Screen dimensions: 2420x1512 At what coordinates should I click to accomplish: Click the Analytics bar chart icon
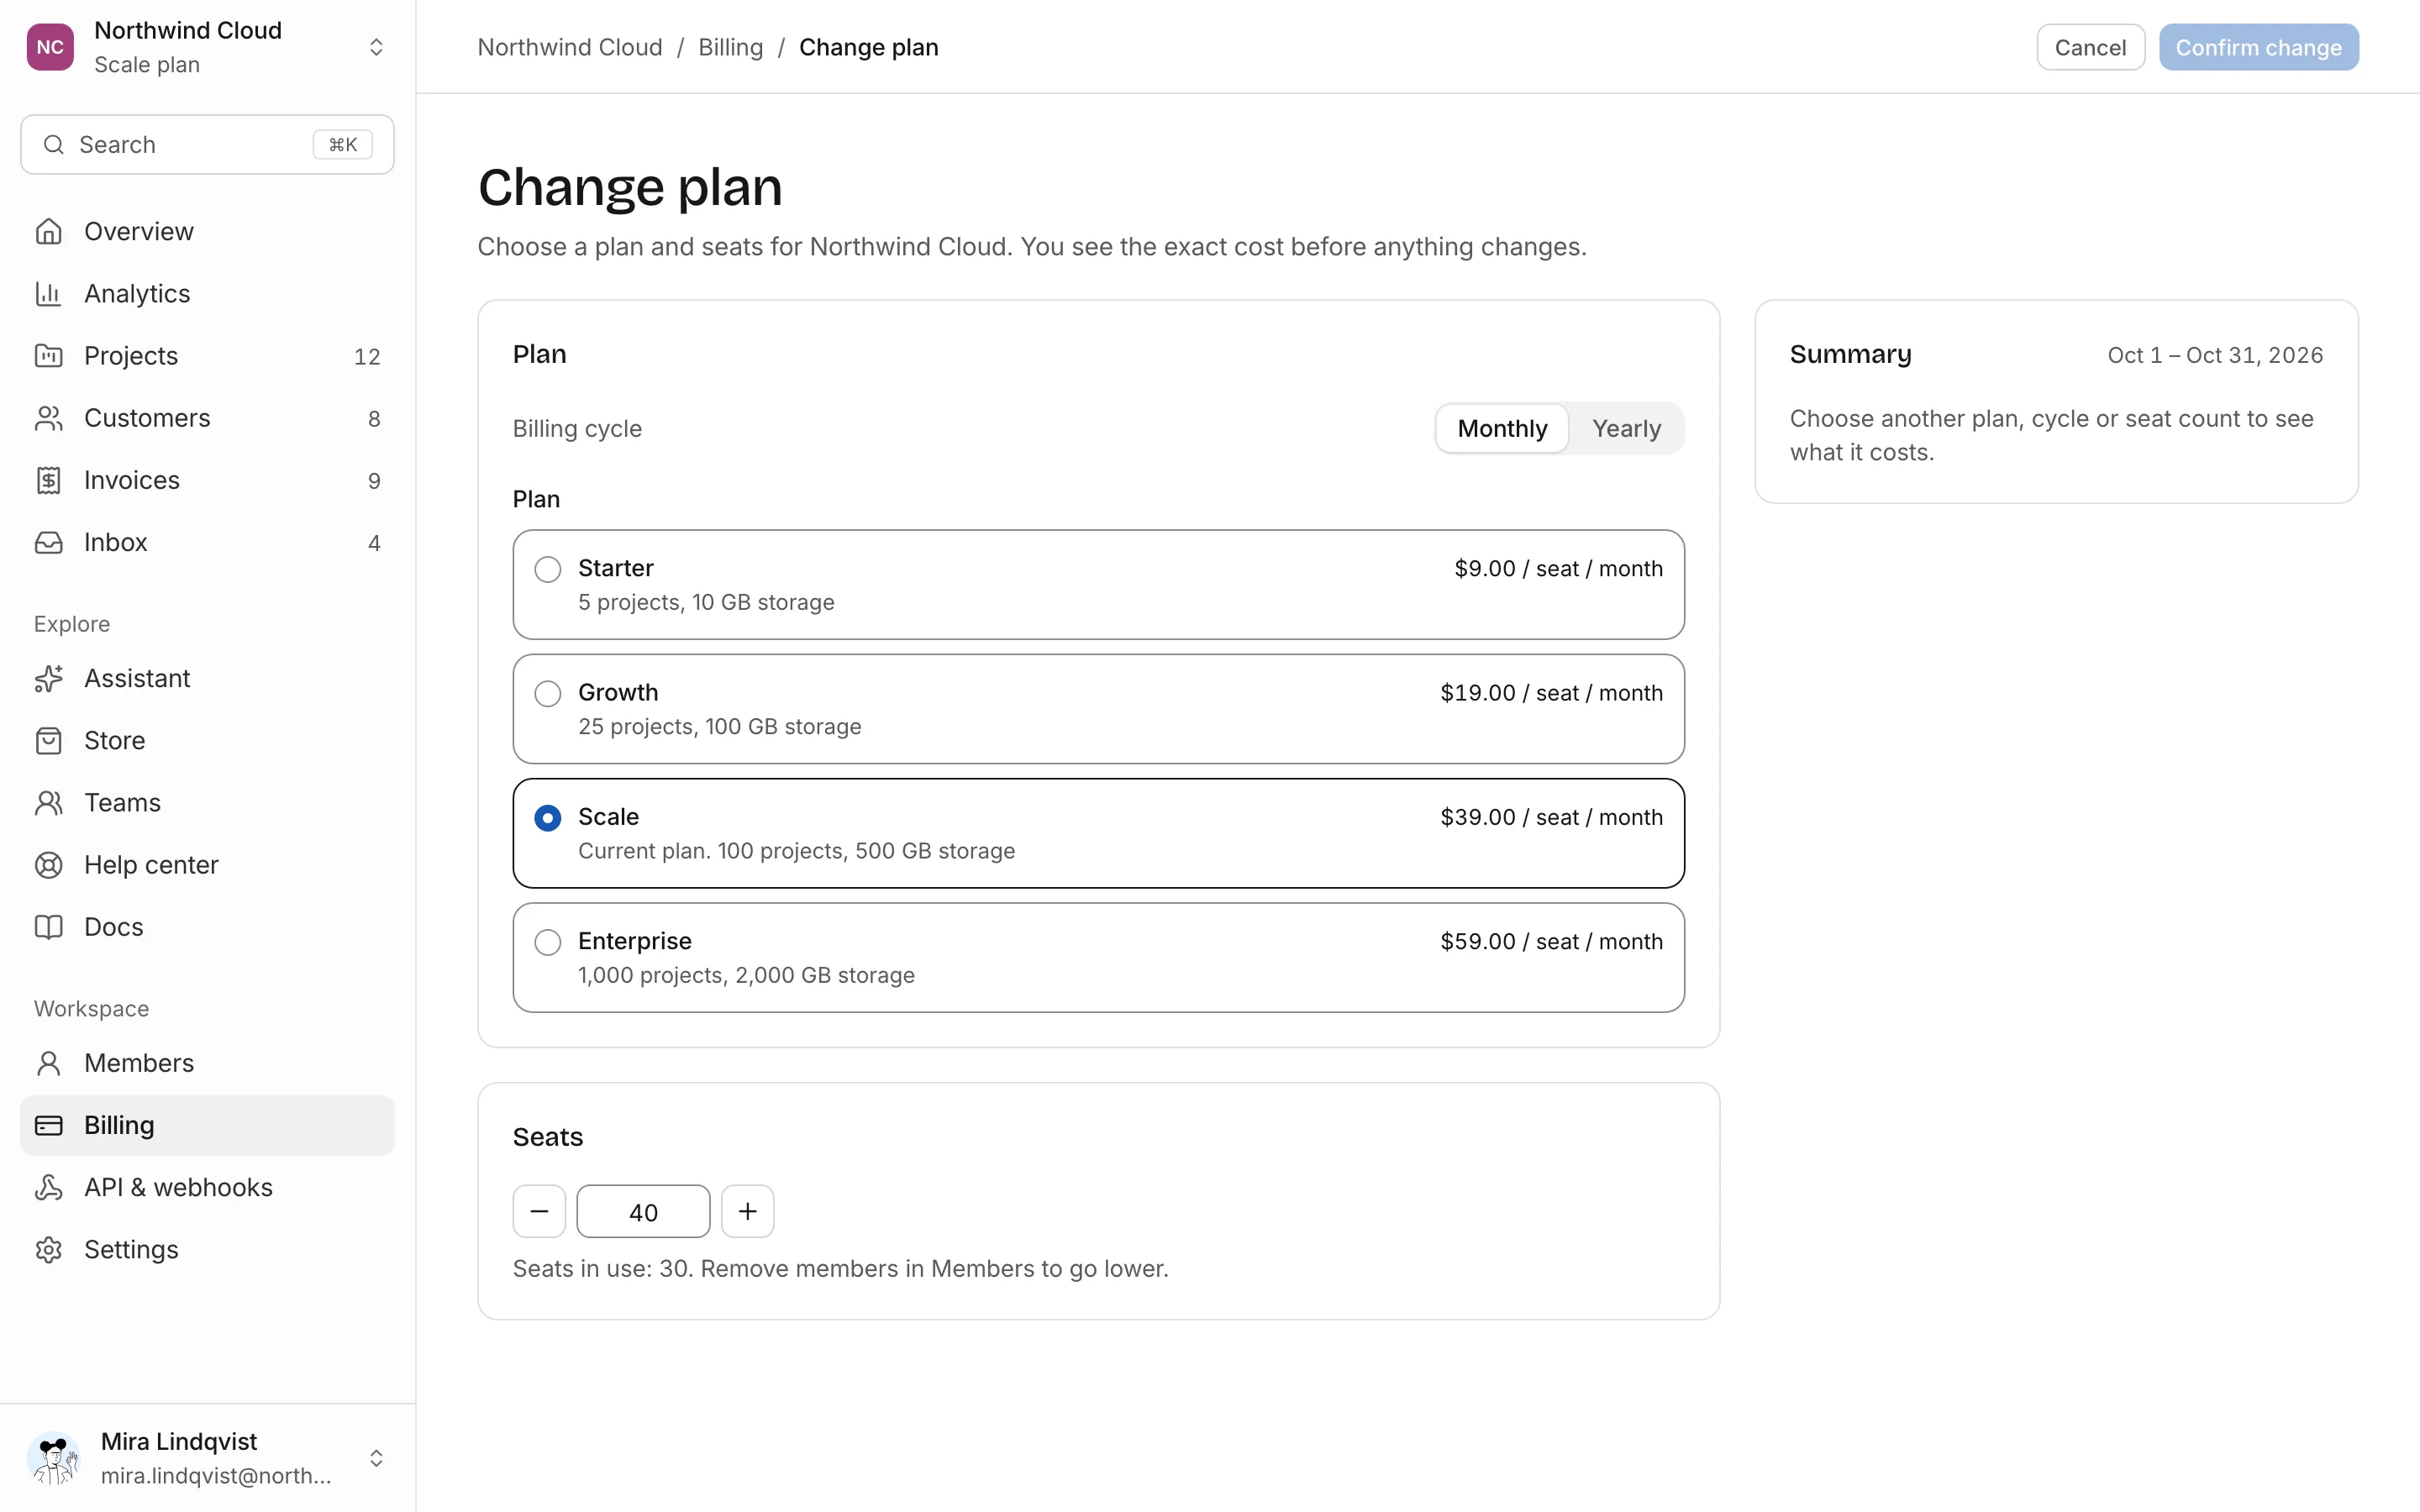tap(48, 293)
